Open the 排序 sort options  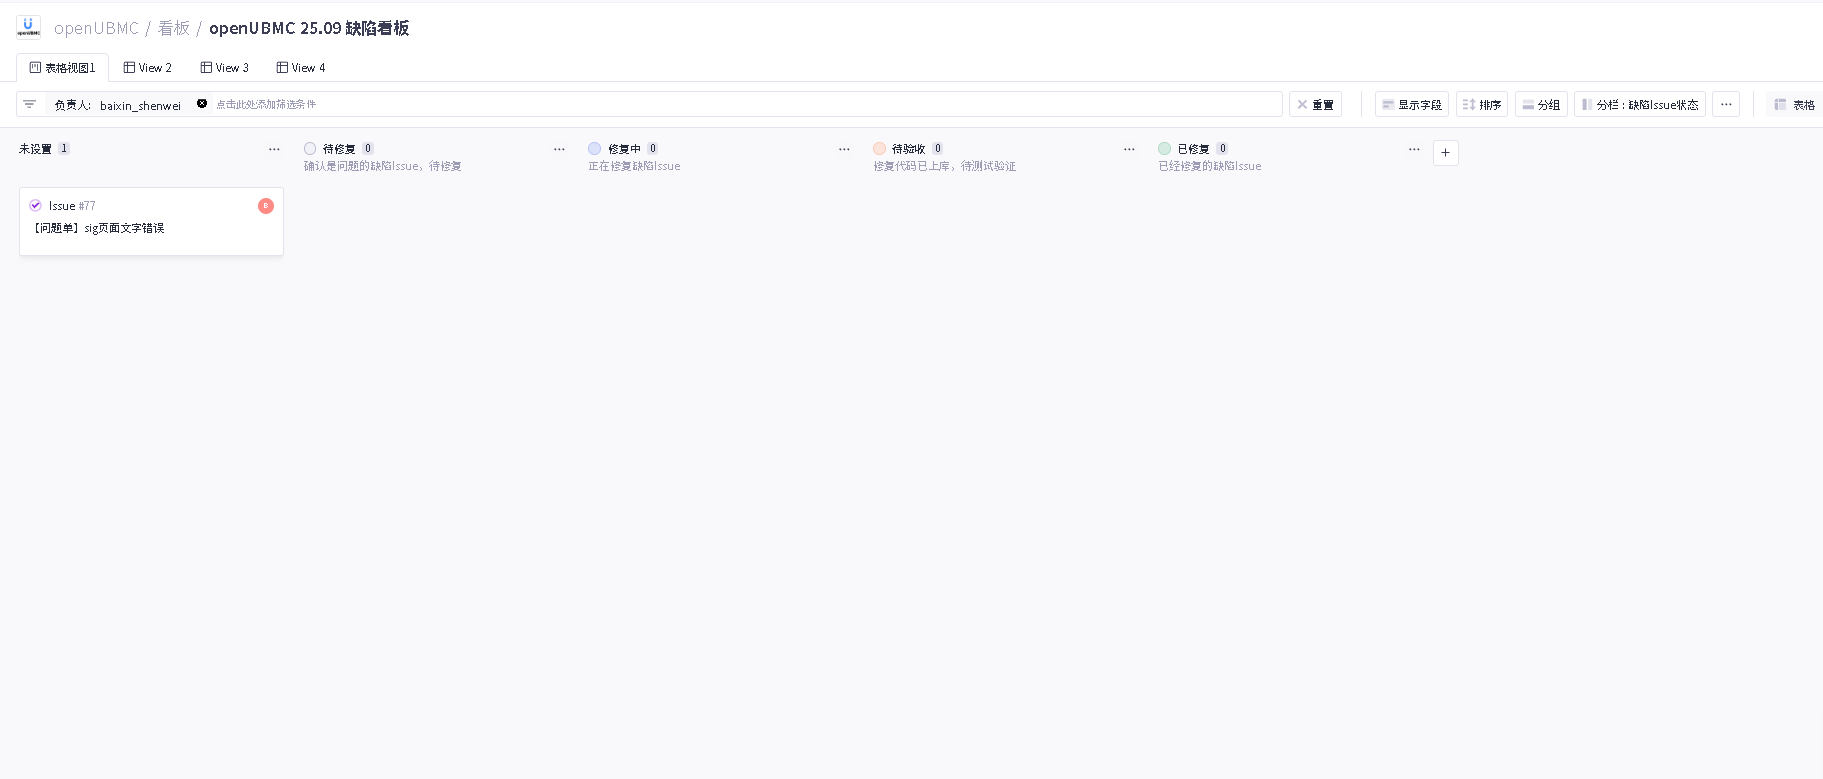pos(1482,104)
